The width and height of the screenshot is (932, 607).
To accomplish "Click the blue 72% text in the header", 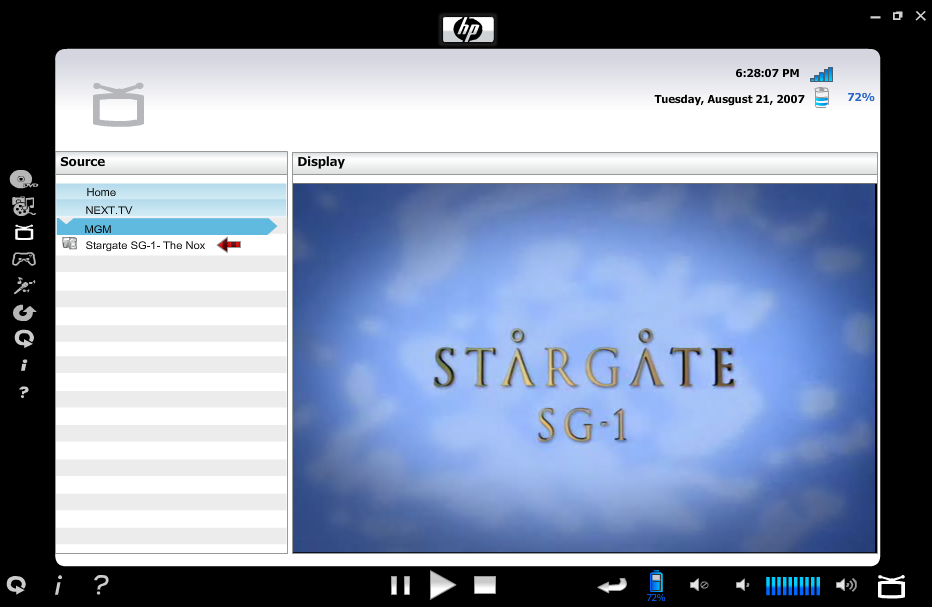I will coord(860,97).
